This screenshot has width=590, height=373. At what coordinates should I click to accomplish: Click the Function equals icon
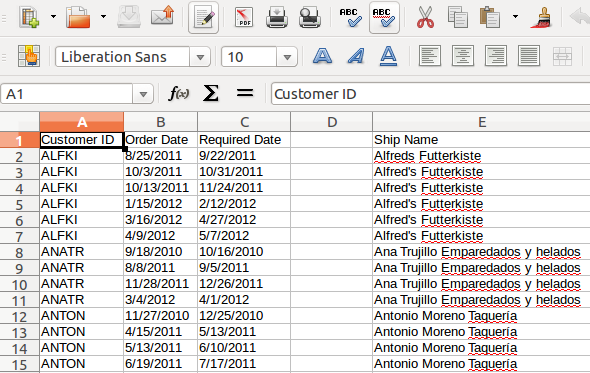pyautogui.click(x=245, y=93)
